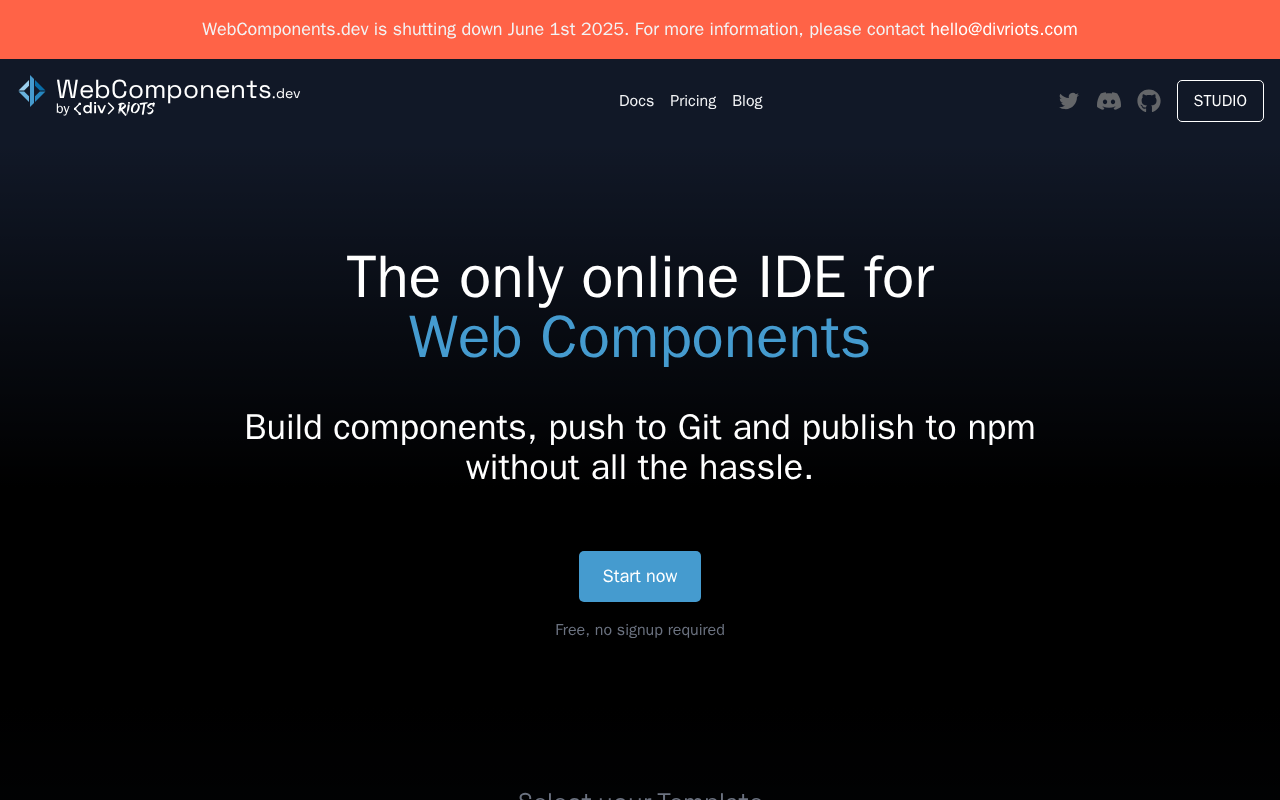Click the 'Select your Template' heading
Screen dimensions: 1280x800
tap(640, 795)
